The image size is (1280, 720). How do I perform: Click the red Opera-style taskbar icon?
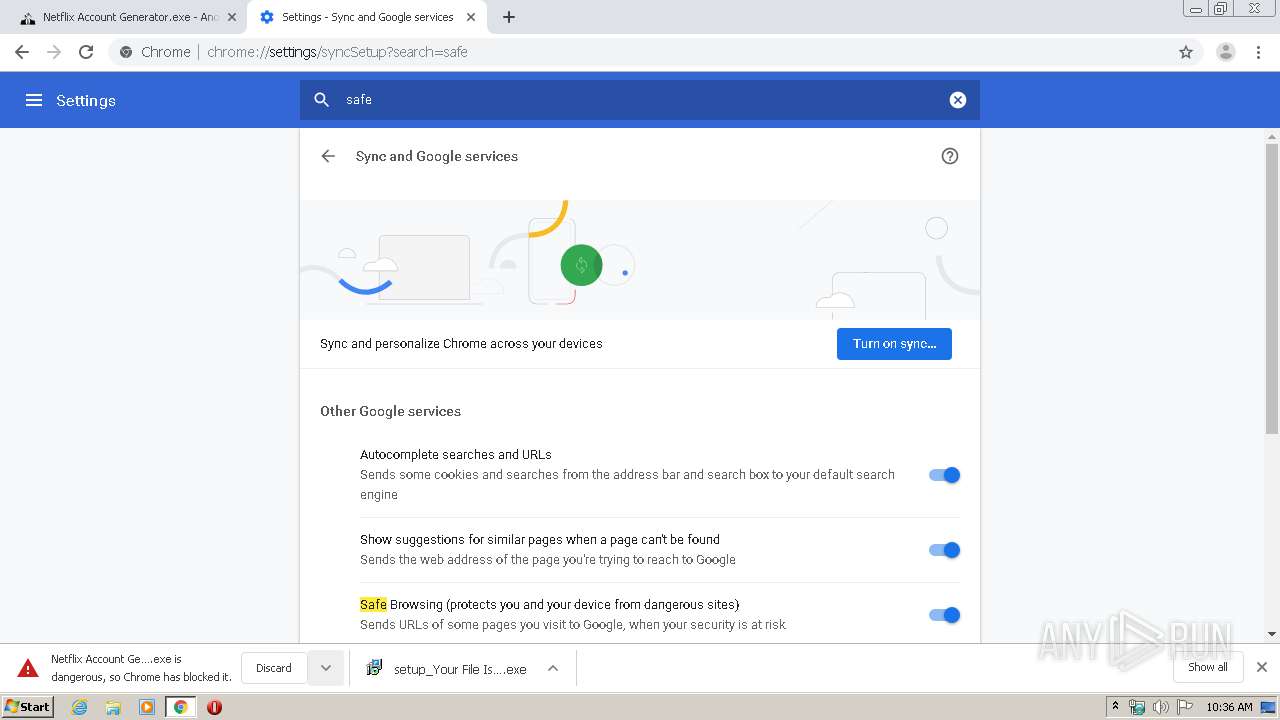click(x=214, y=707)
